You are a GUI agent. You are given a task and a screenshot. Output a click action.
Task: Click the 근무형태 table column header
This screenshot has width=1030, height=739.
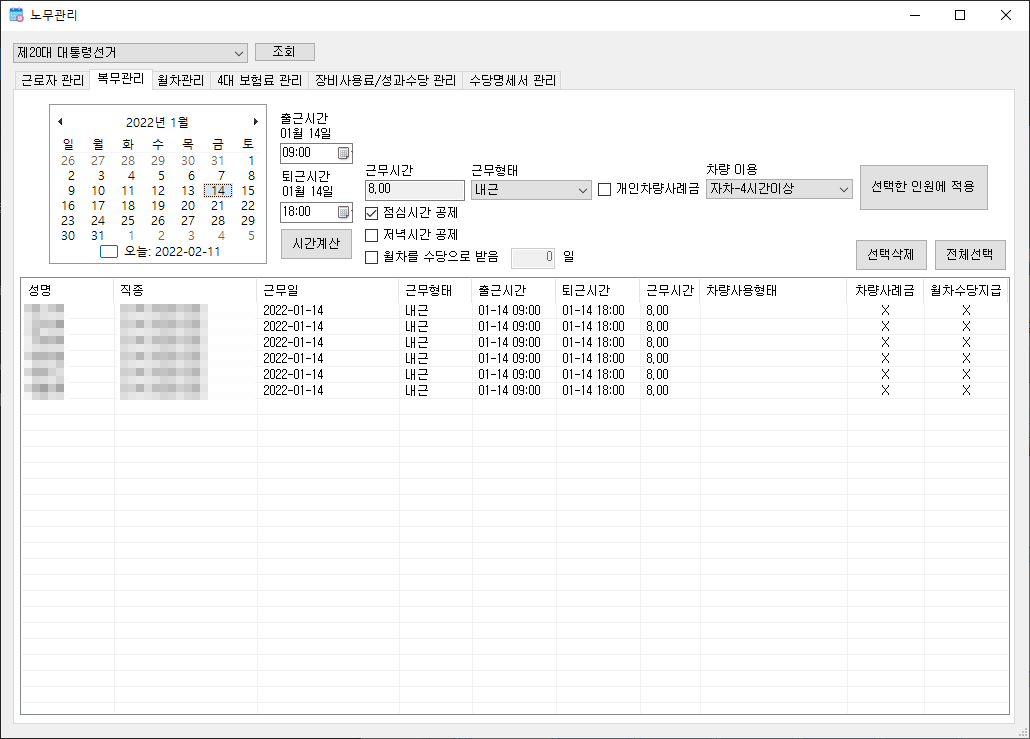[x=436, y=290]
